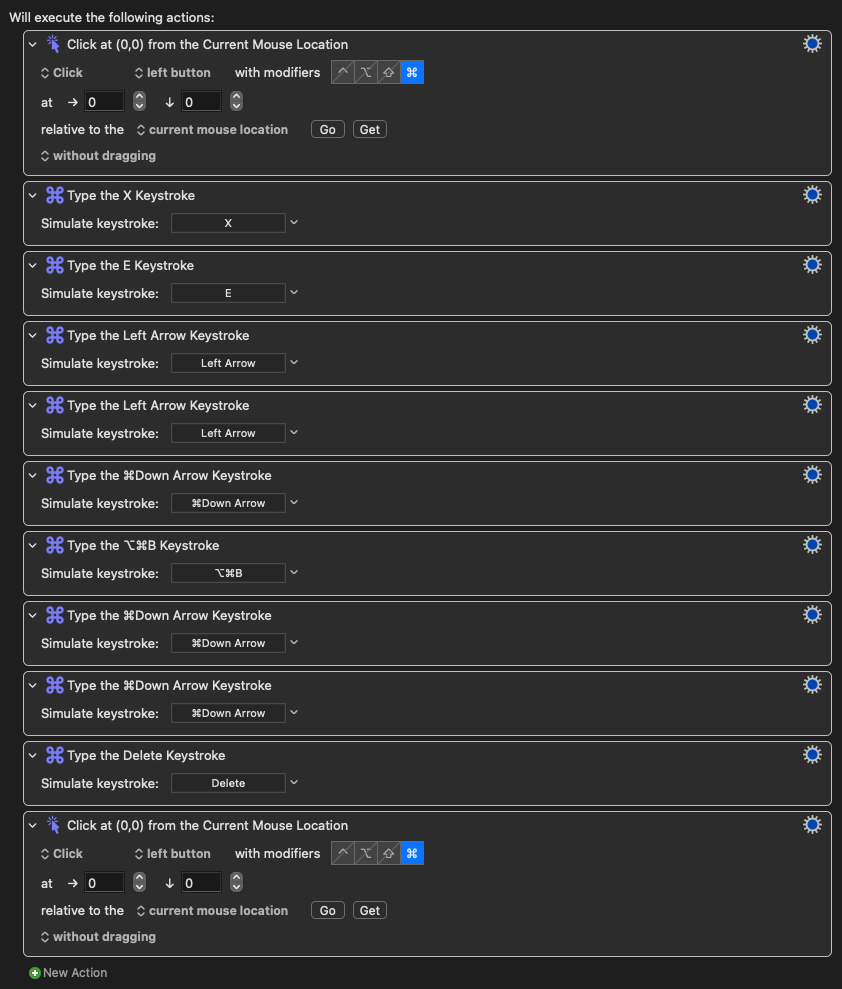Open keystroke options arrow beside Delete field
Screen dimensions: 842x989
294,783
